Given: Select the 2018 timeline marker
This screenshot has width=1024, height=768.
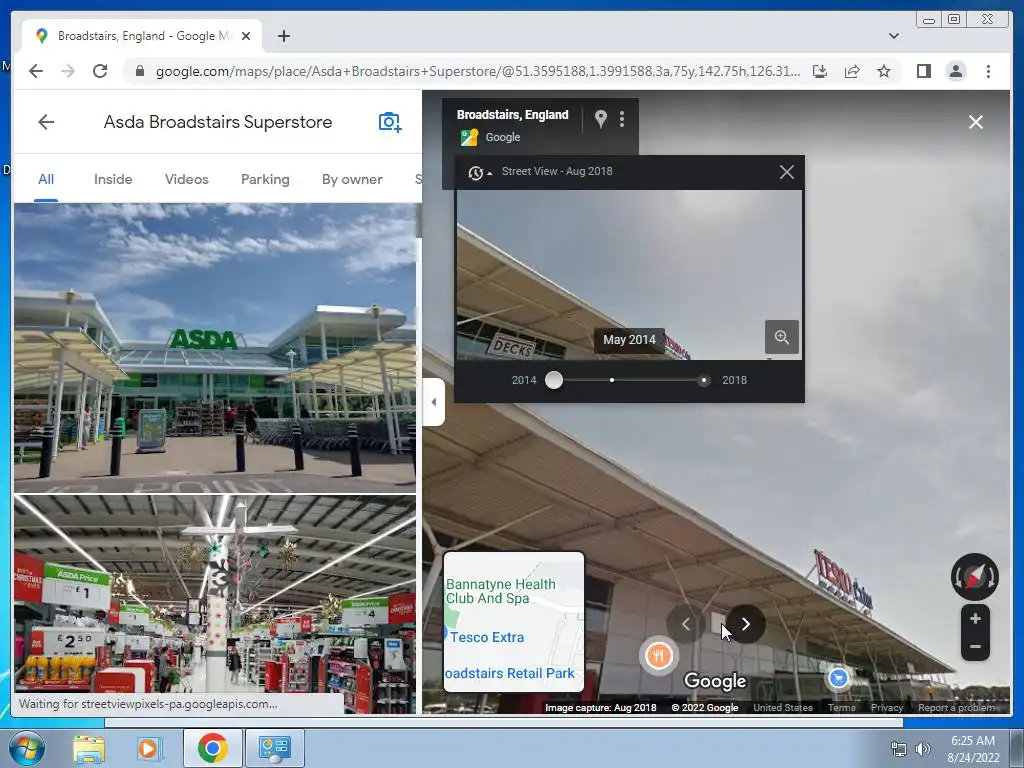Looking at the screenshot, I should 703,380.
